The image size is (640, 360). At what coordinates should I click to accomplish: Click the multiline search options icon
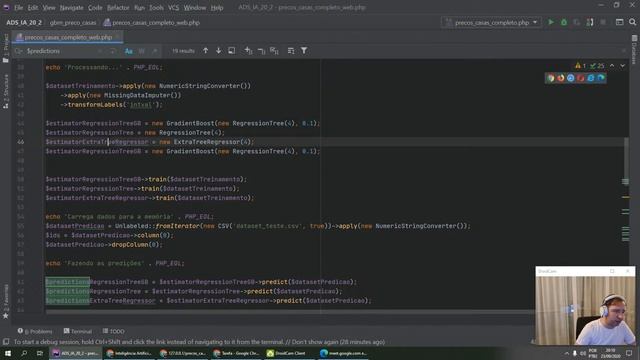[291, 51]
